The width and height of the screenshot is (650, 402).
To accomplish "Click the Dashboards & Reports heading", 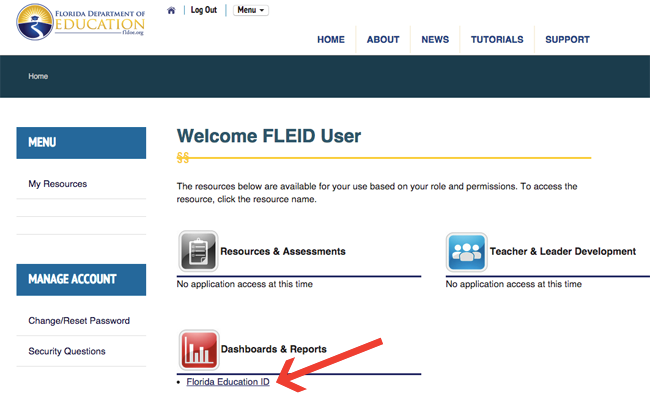I will [x=274, y=349].
